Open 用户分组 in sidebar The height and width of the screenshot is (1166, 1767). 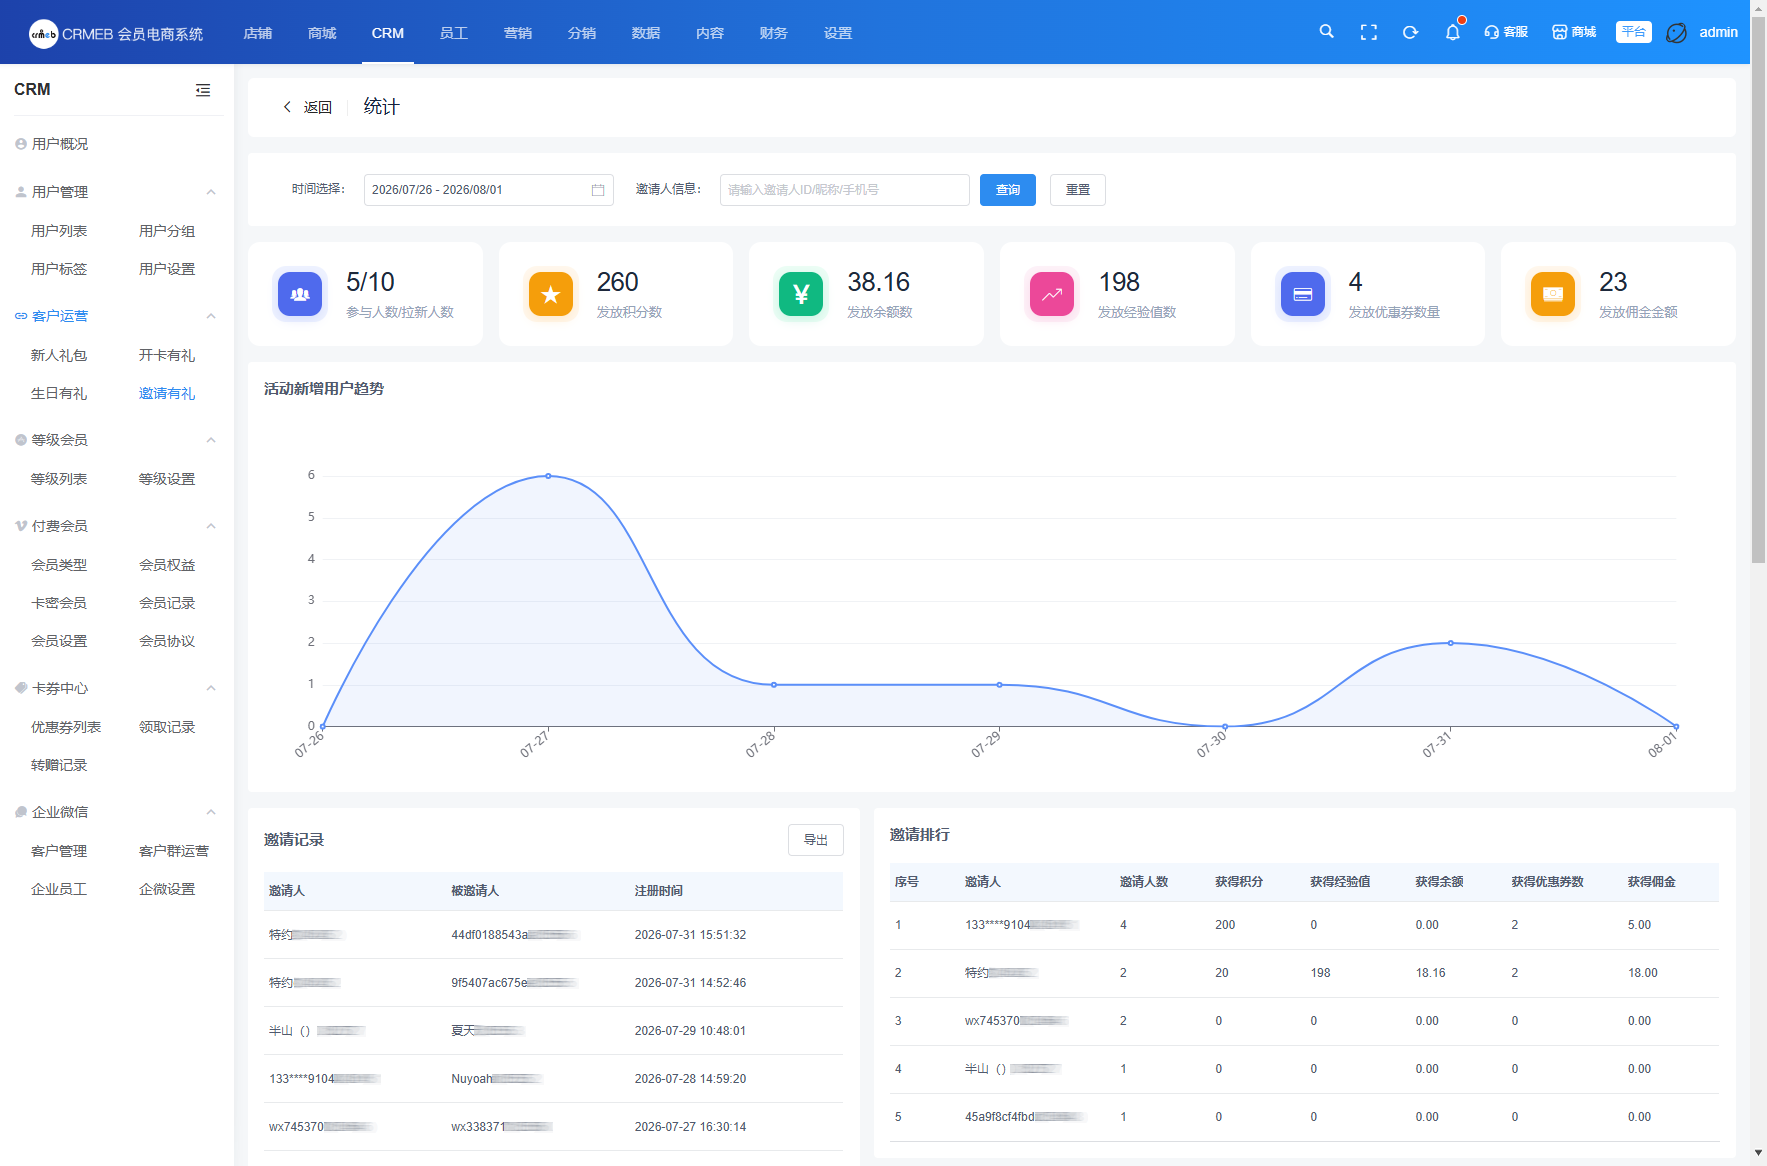167,231
